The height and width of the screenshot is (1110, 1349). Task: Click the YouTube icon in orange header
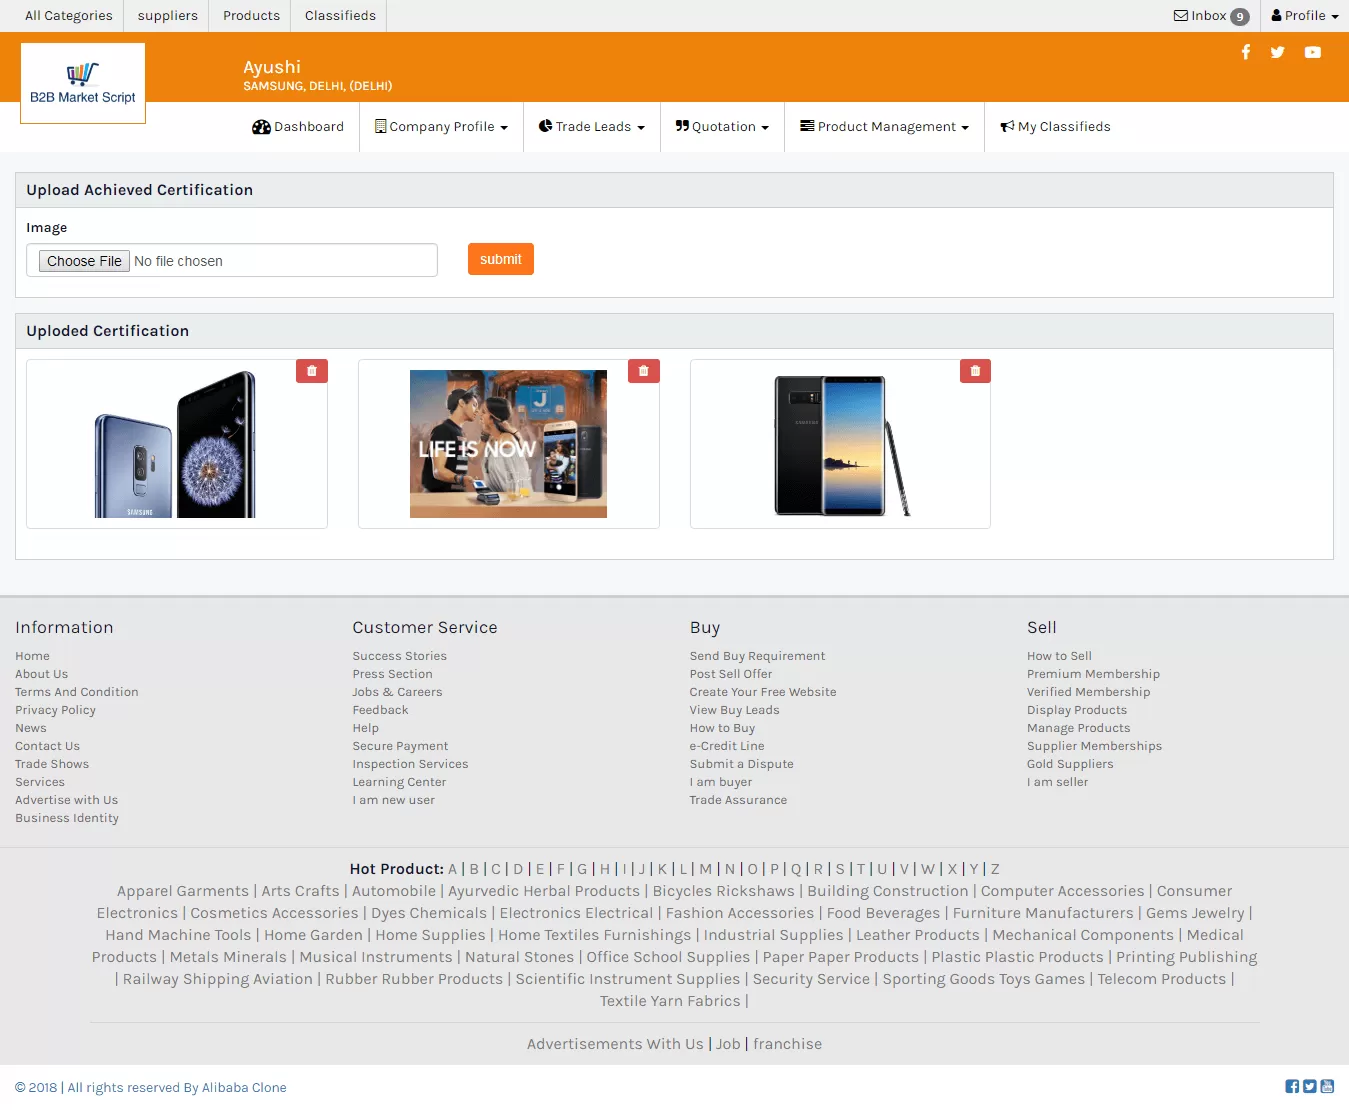point(1312,52)
